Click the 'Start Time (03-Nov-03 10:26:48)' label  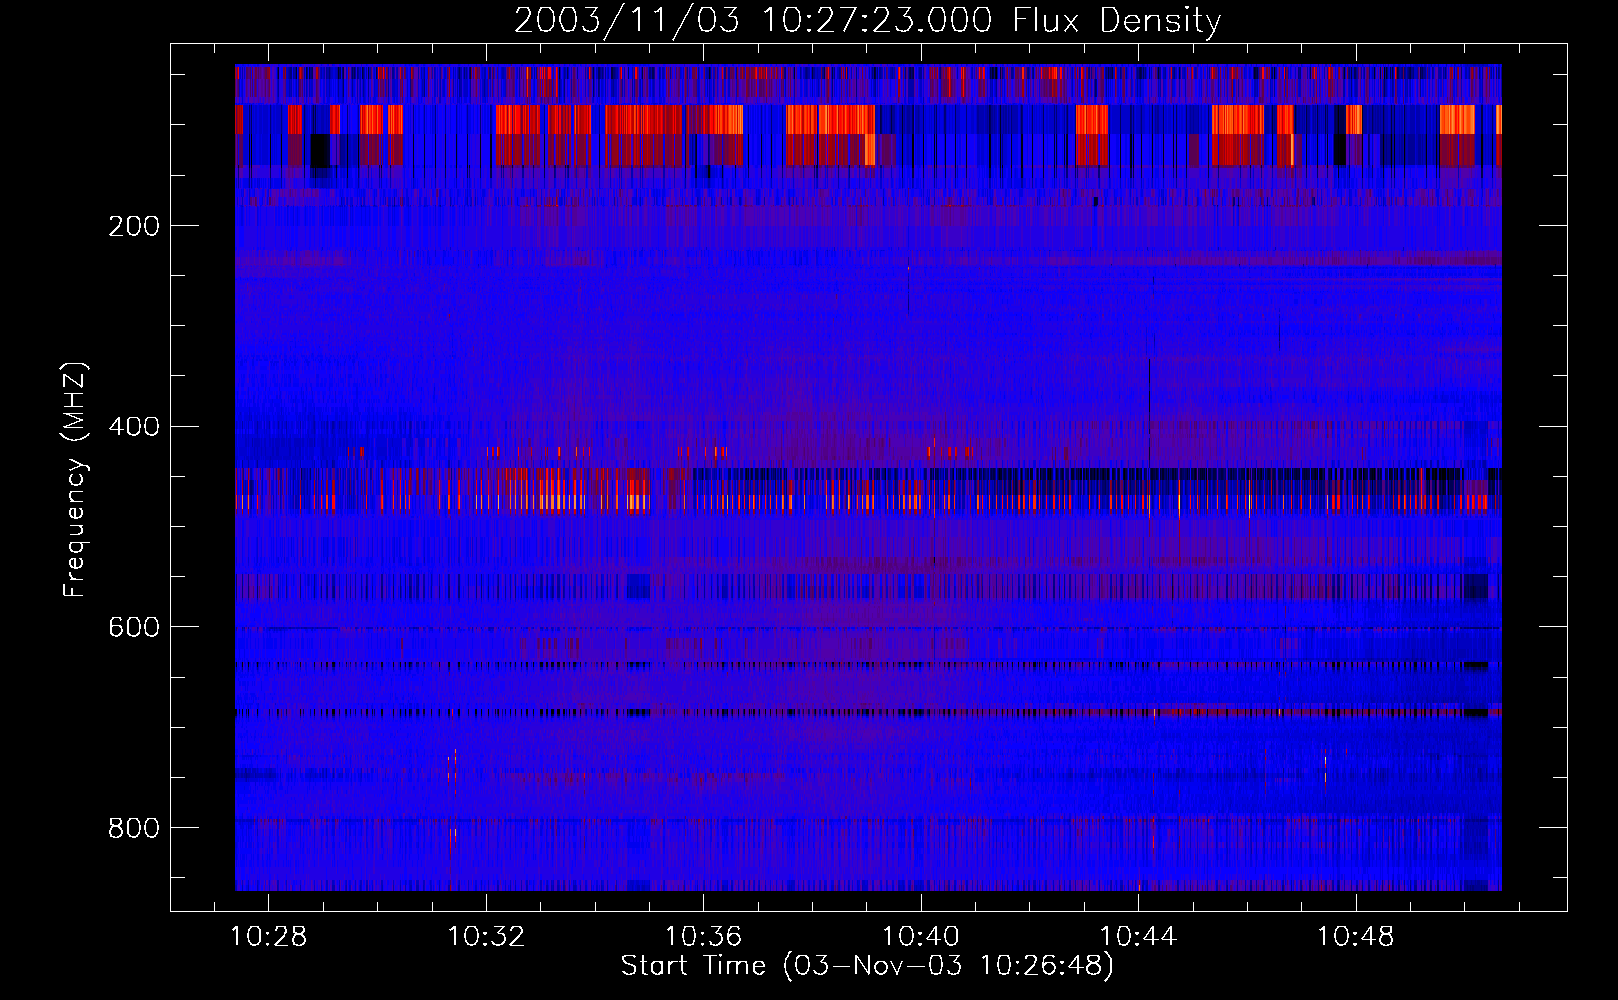867,966
